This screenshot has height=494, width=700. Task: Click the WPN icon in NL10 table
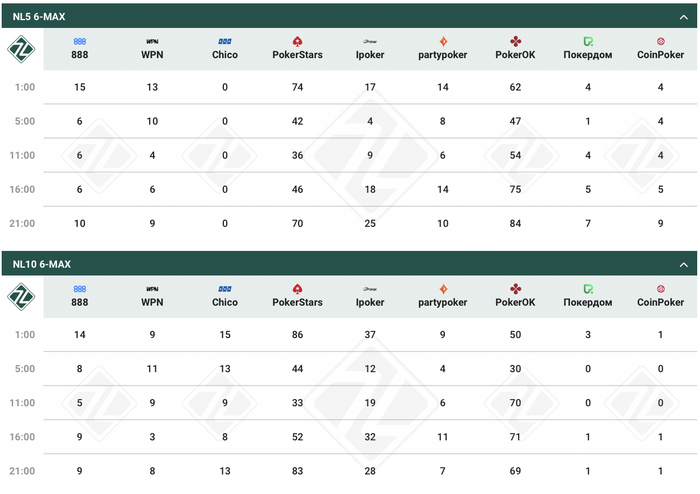[152, 289]
